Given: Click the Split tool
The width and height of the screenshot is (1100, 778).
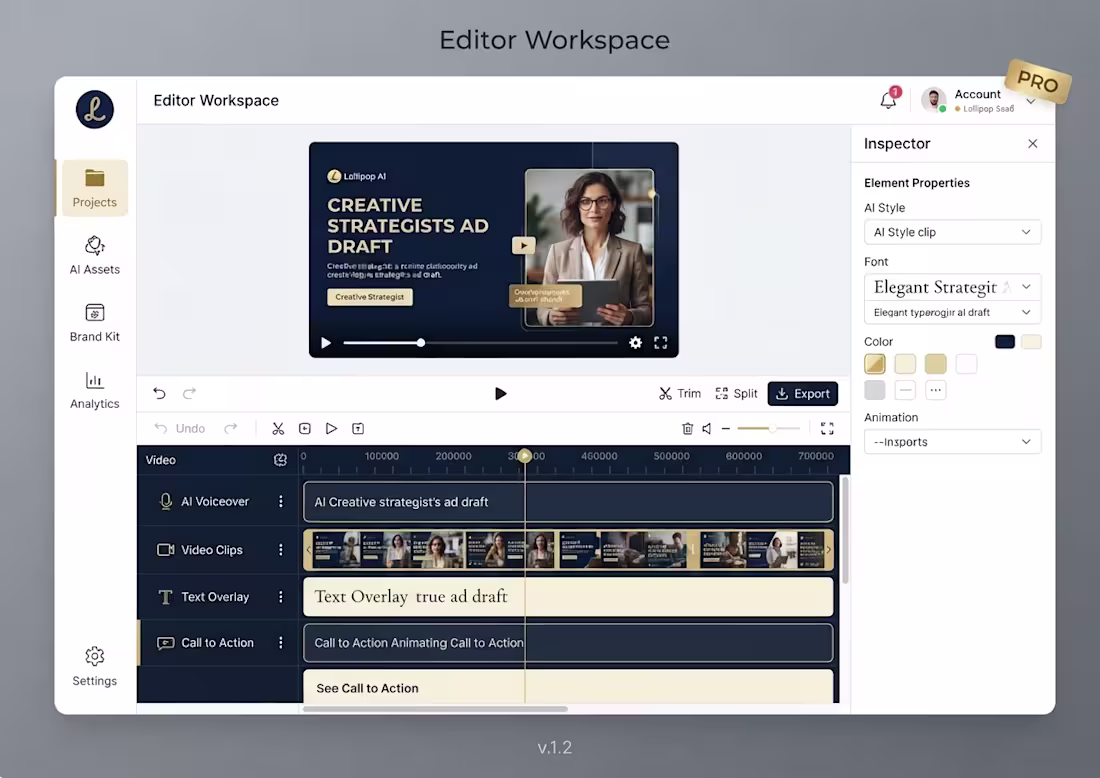Looking at the screenshot, I should 736,394.
